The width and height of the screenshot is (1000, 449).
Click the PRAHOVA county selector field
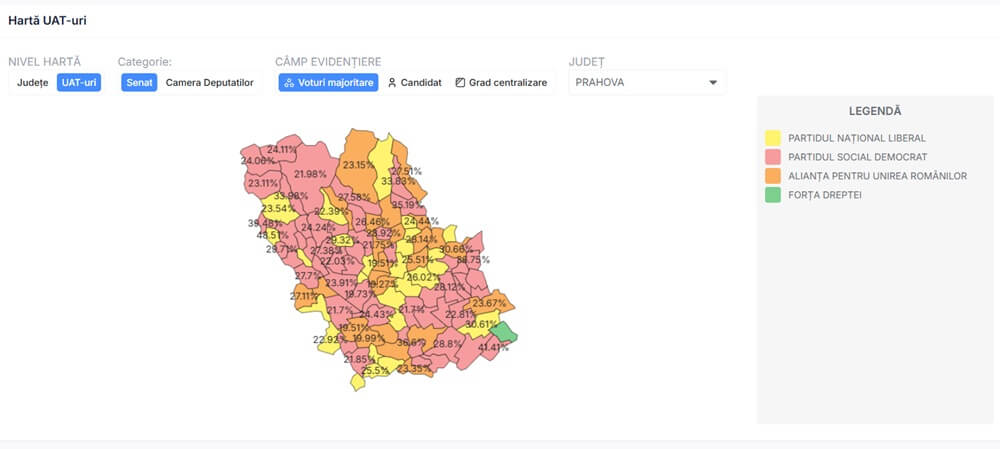[640, 83]
